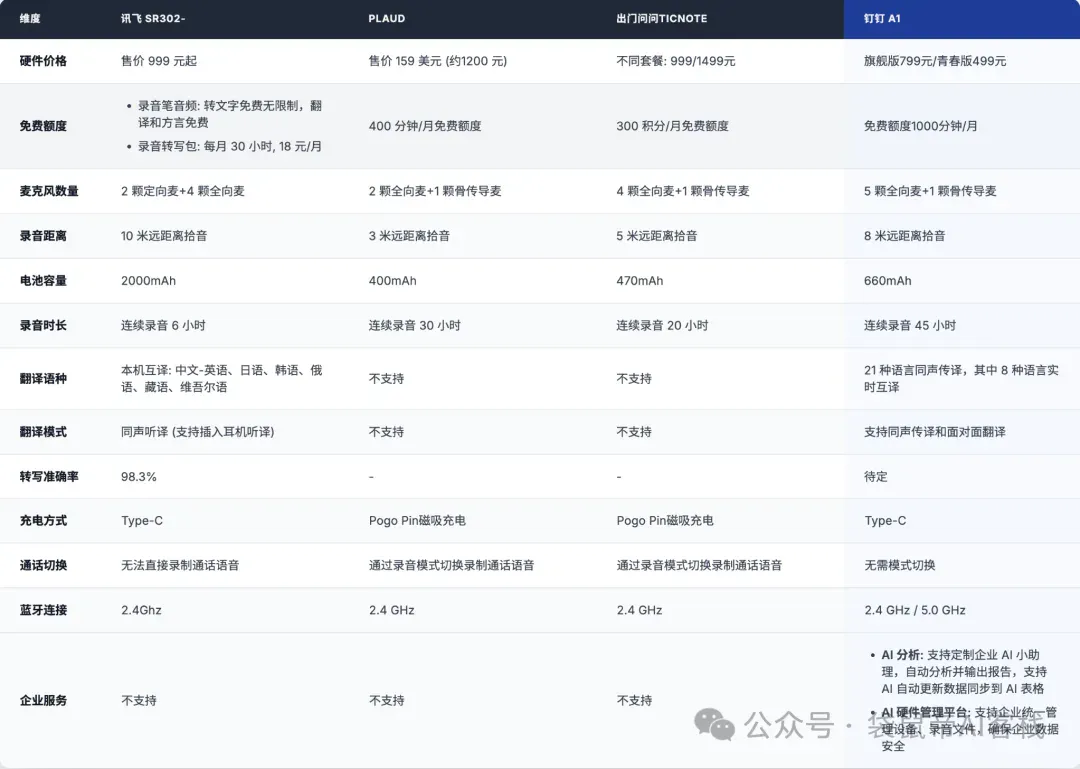Select cell 300 积分/月免费额度
This screenshot has height=769, width=1080.
pyautogui.click(x=672, y=126)
